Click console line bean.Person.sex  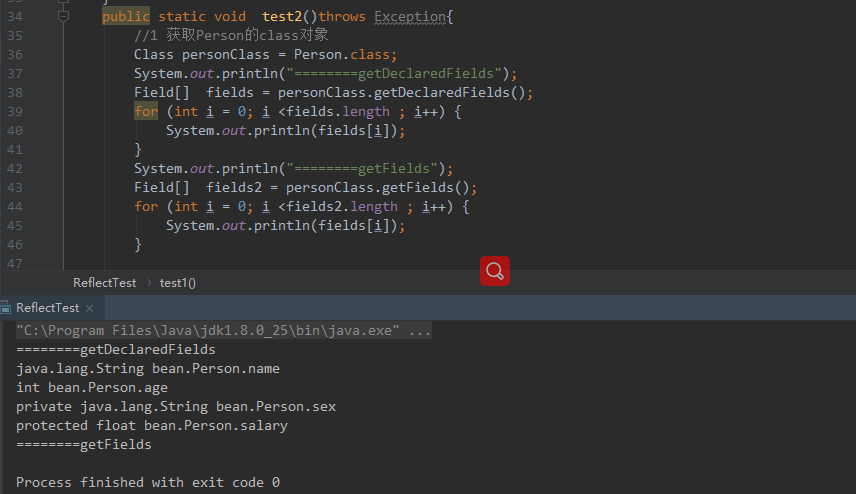click(176, 407)
